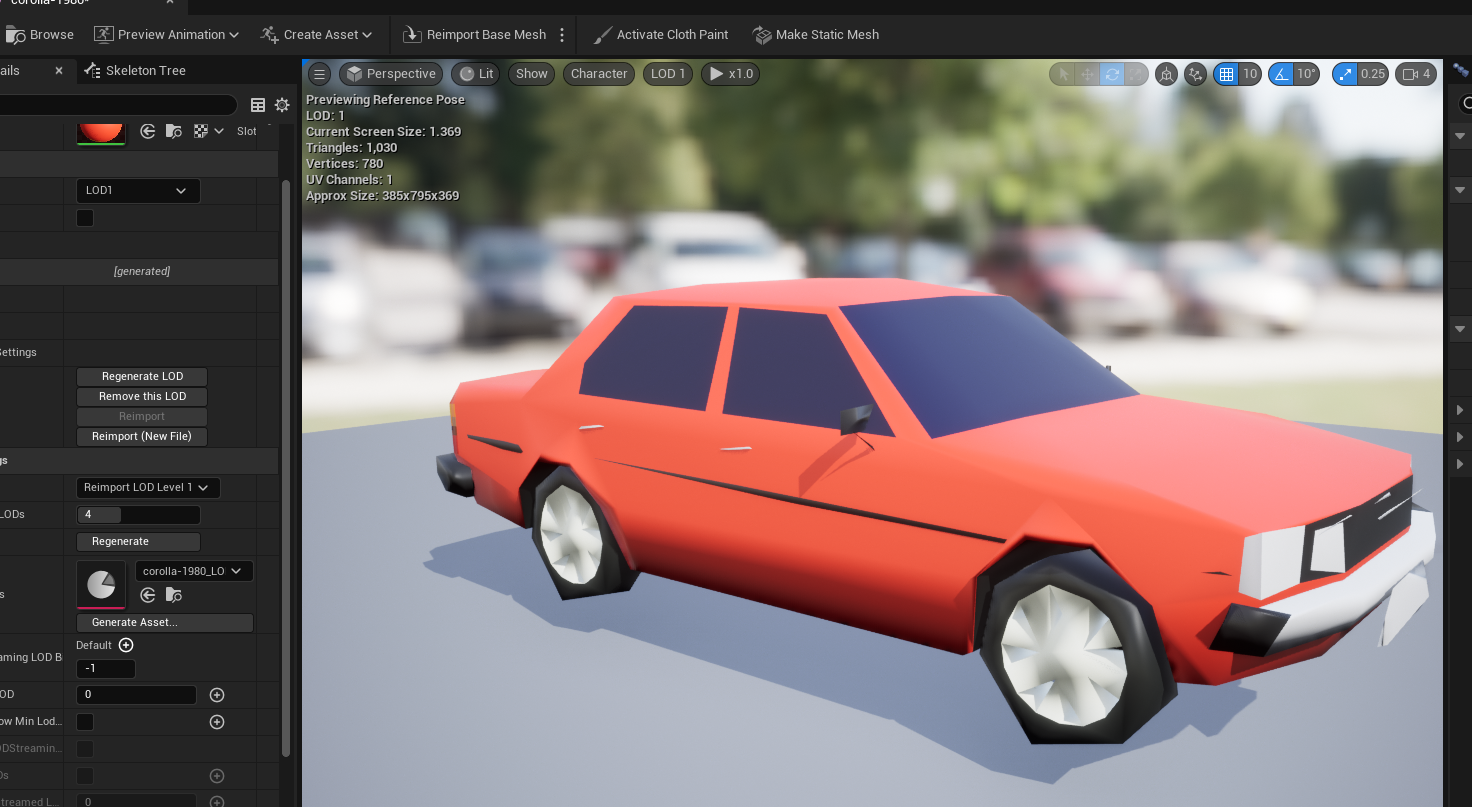Click the Regenerate LOD button
Image resolution: width=1472 pixels, height=807 pixels.
141,376
